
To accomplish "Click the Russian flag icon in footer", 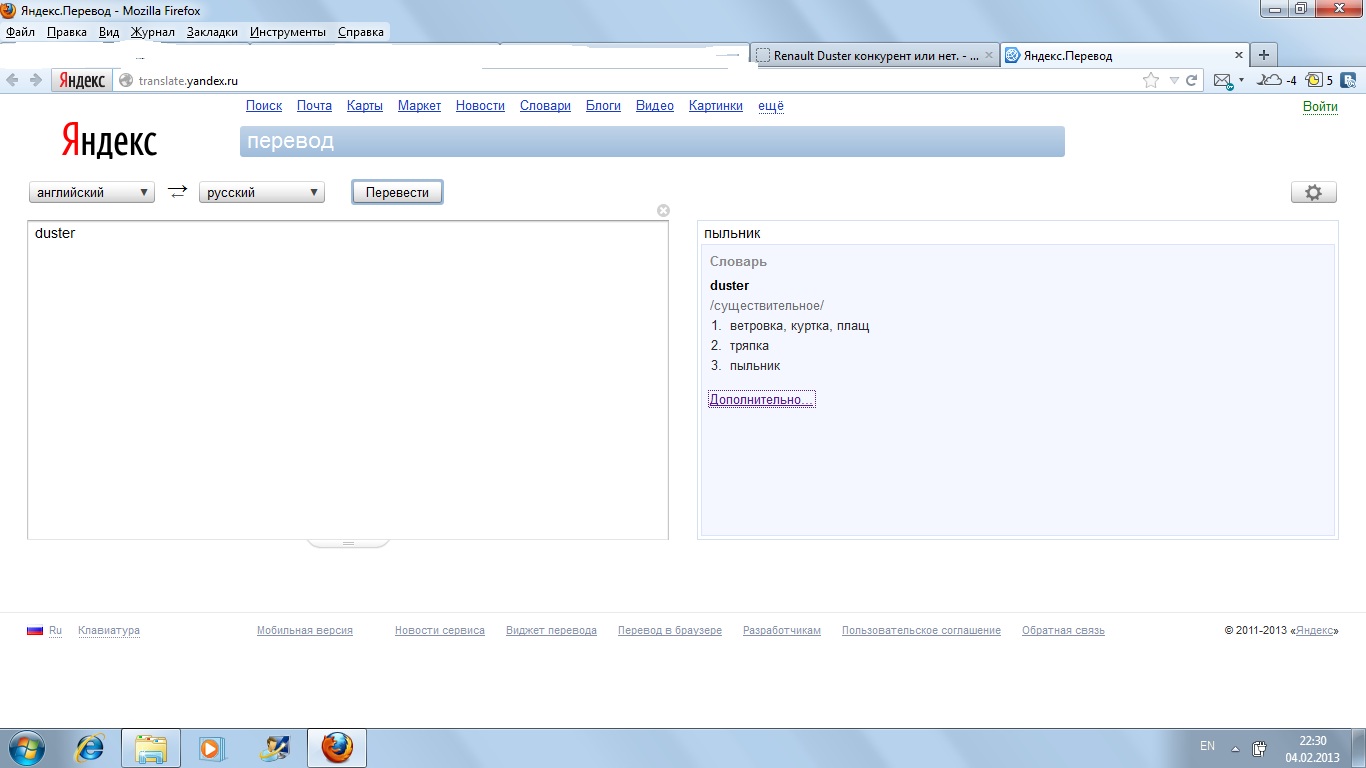I will pos(35,630).
